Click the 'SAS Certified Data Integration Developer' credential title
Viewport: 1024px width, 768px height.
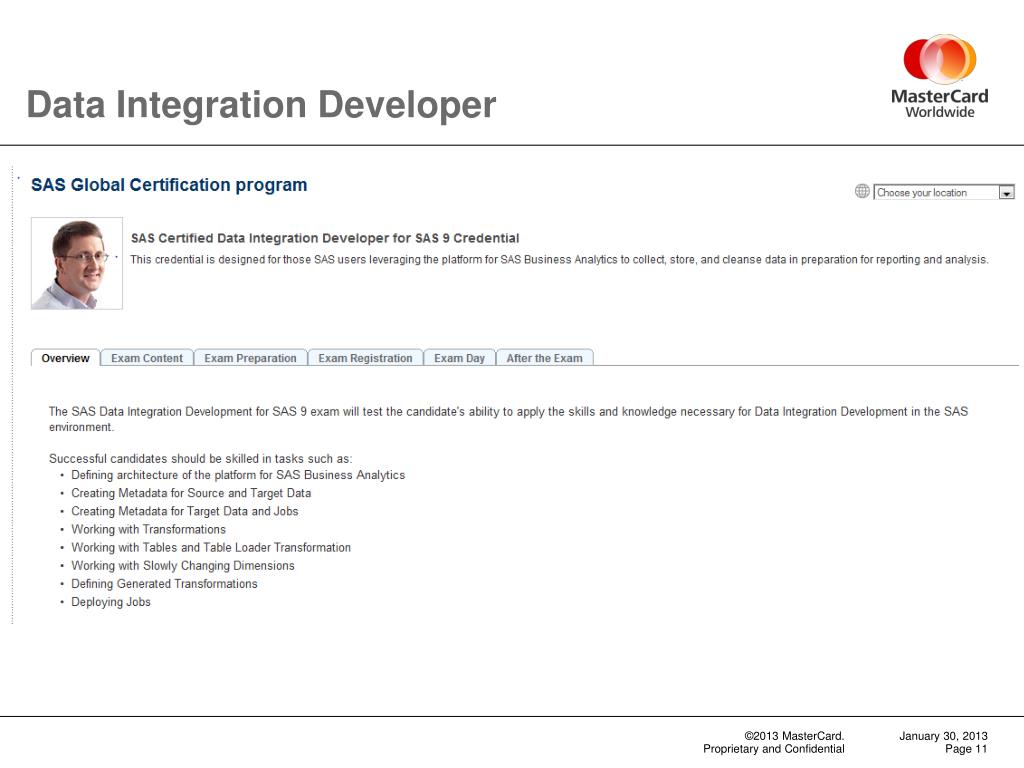tap(325, 238)
